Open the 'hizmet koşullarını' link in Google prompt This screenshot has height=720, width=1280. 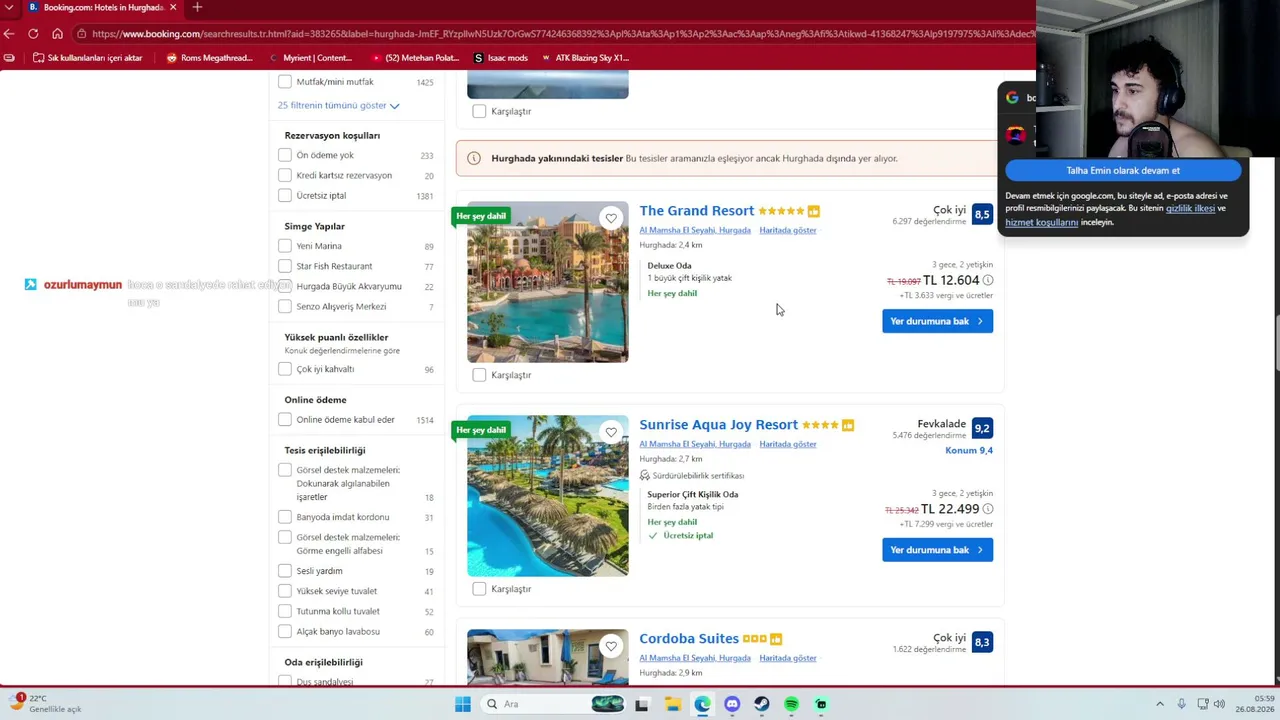pyautogui.click(x=1041, y=222)
